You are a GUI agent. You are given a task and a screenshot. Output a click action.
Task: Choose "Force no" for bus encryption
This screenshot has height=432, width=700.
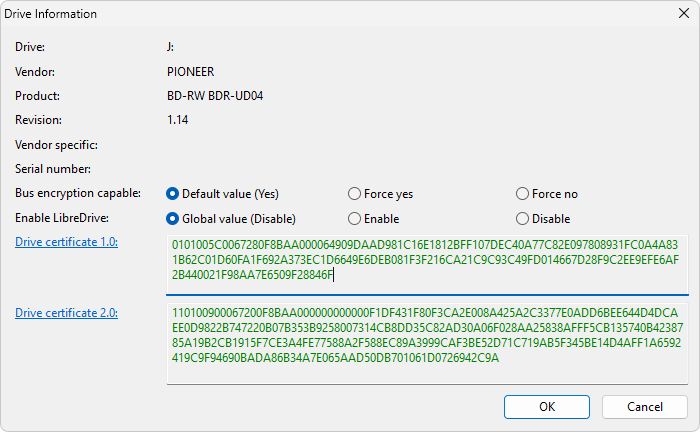click(x=523, y=194)
